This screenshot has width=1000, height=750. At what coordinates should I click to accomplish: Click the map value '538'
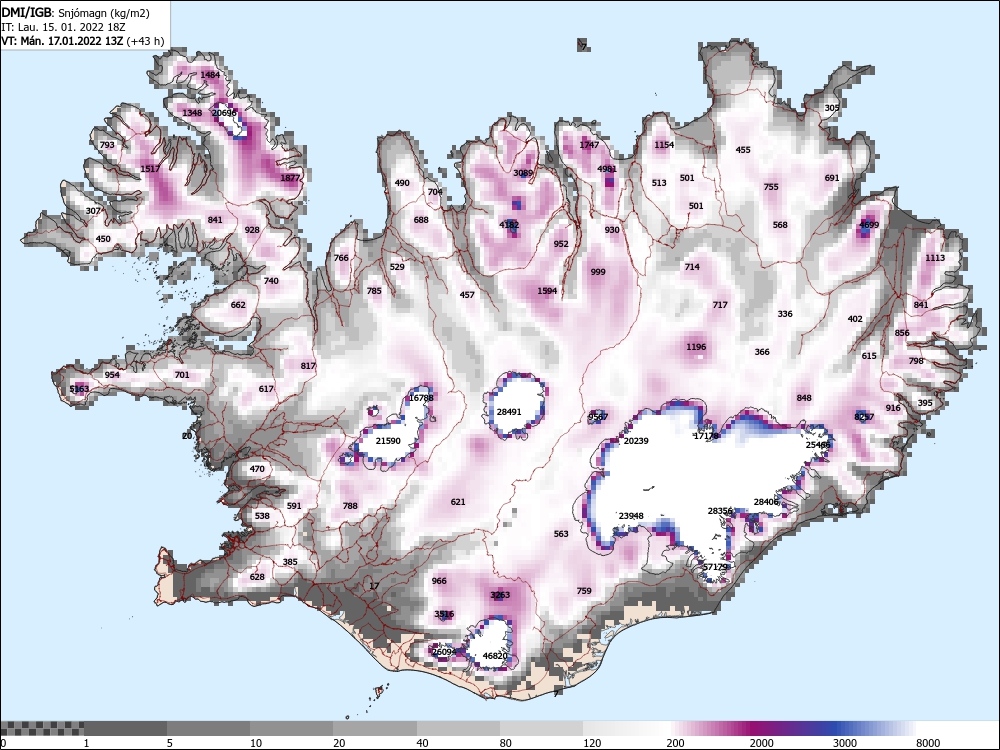coord(262,516)
